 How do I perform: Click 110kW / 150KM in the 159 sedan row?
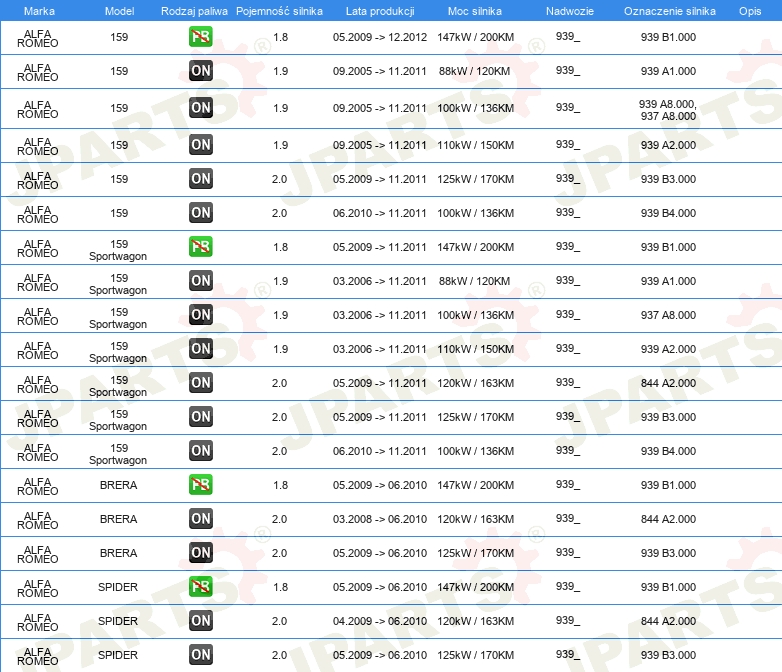(475, 145)
